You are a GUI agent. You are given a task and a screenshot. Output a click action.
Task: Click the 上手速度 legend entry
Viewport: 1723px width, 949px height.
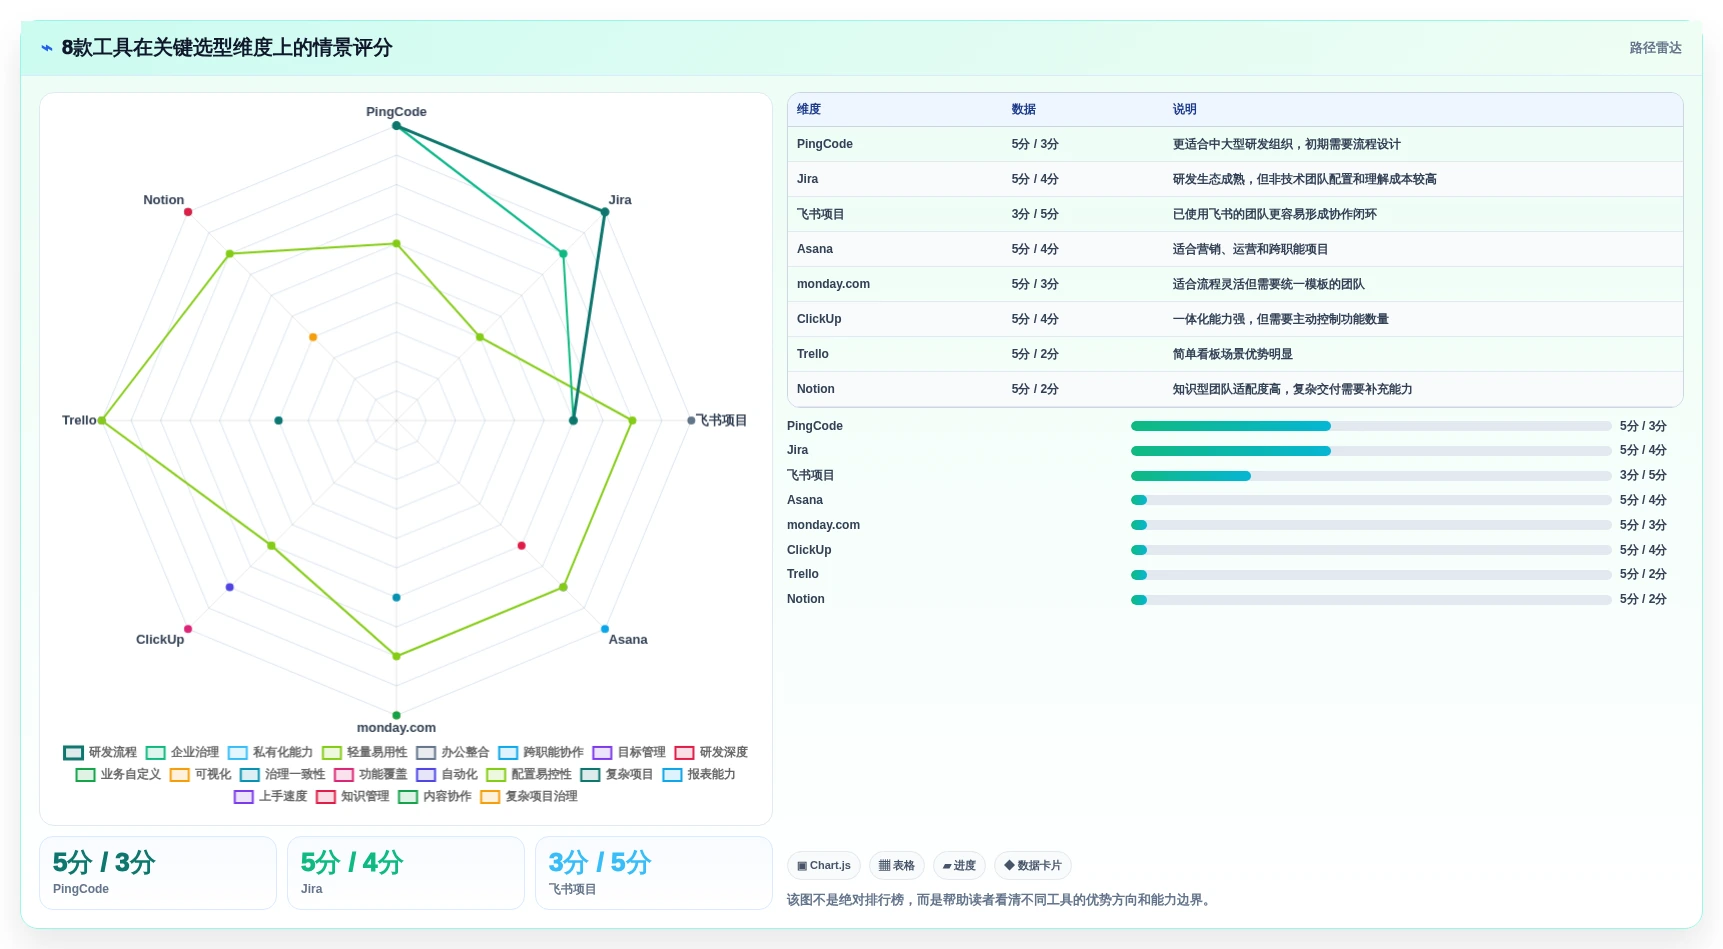point(270,796)
